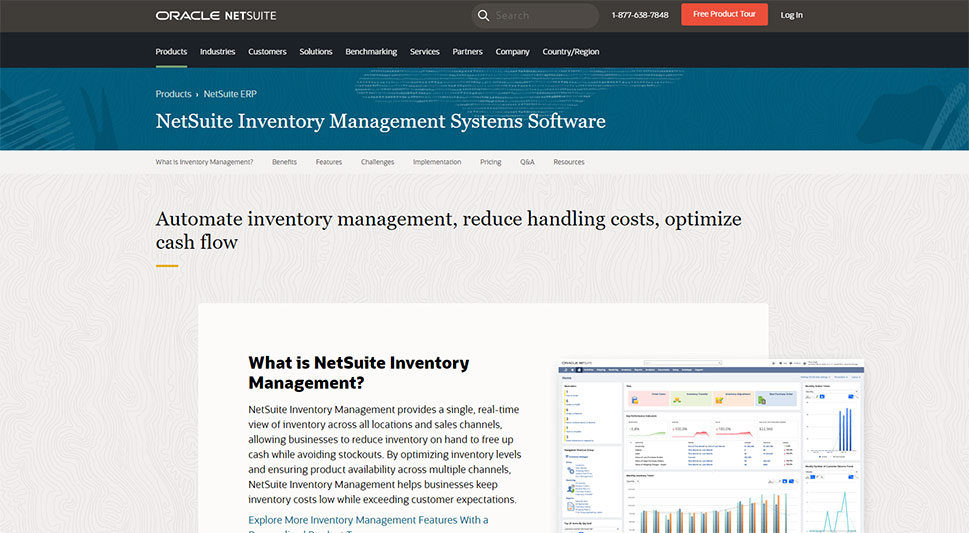Open the Log In link
This screenshot has height=533, width=969.
pyautogui.click(x=792, y=15)
